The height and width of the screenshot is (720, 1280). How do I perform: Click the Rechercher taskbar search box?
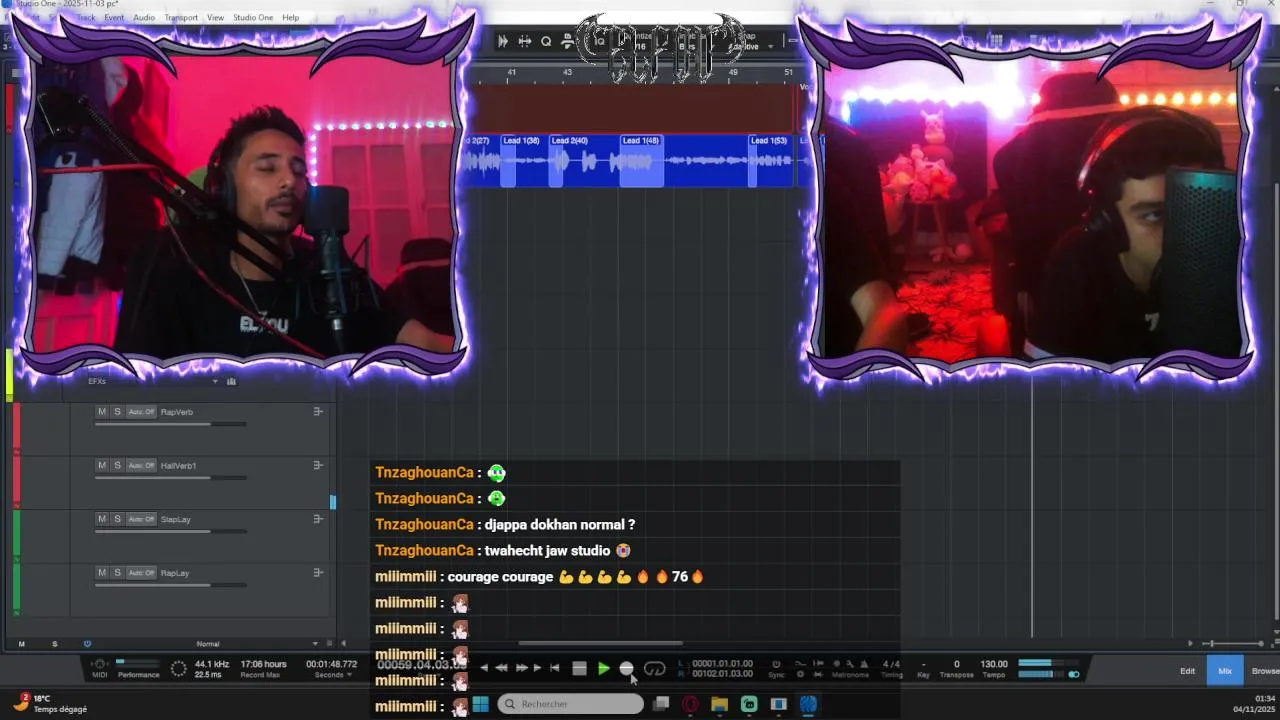[x=570, y=704]
